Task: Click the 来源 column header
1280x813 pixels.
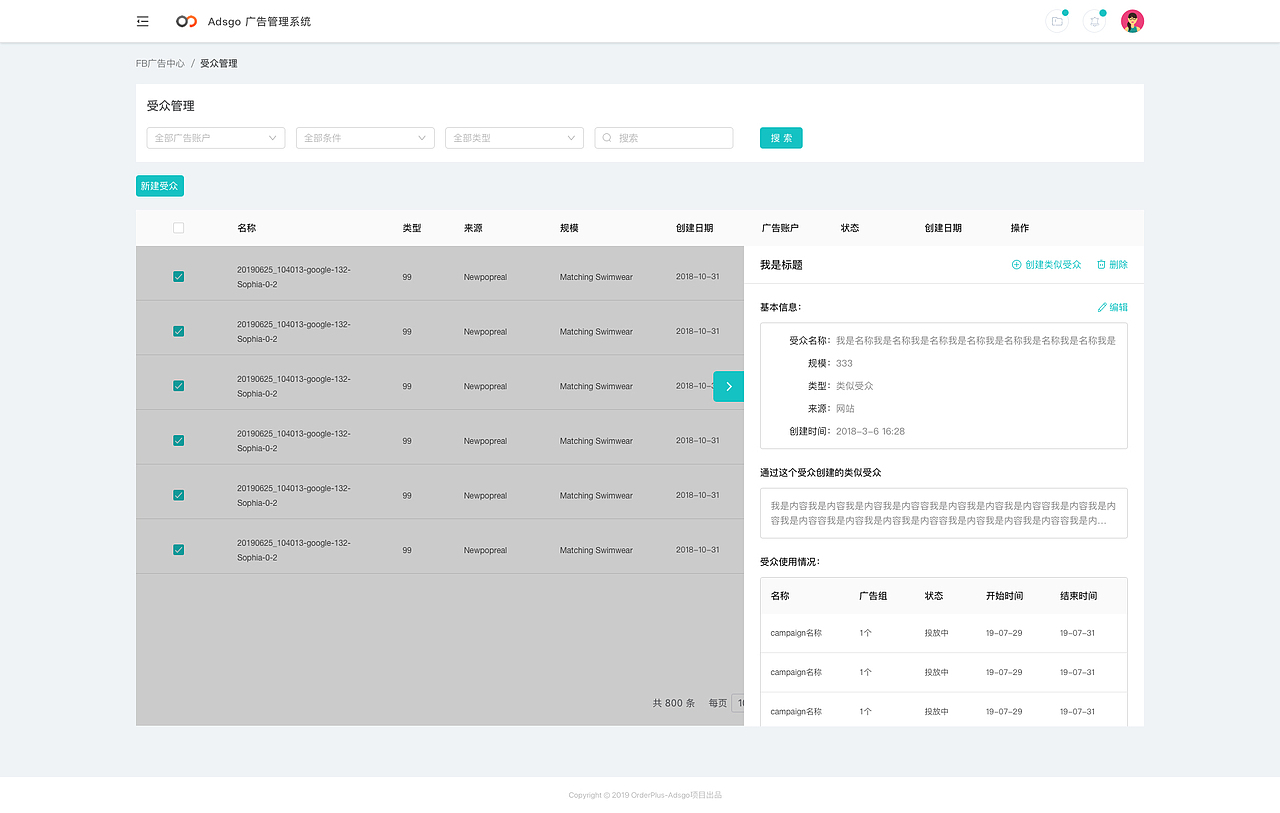Action: point(473,228)
